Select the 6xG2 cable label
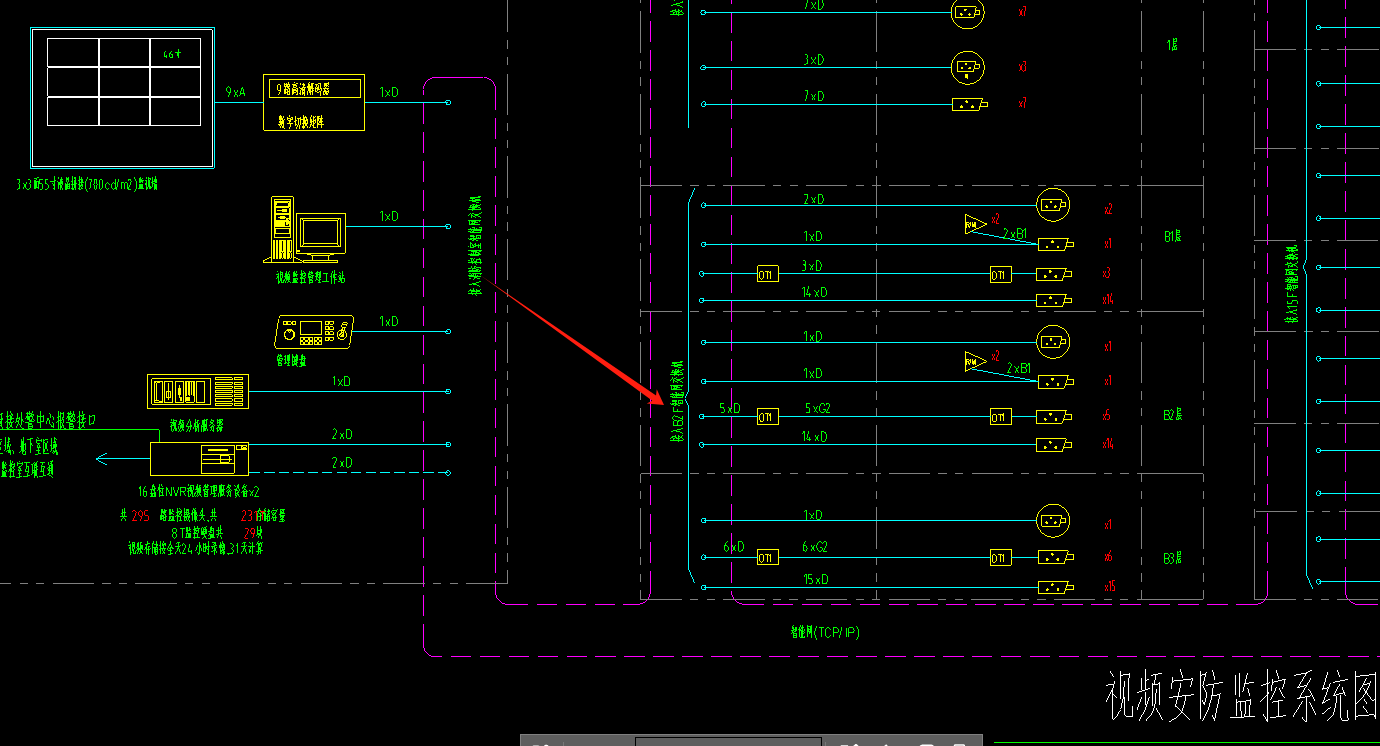The image size is (1380, 746). point(815,547)
